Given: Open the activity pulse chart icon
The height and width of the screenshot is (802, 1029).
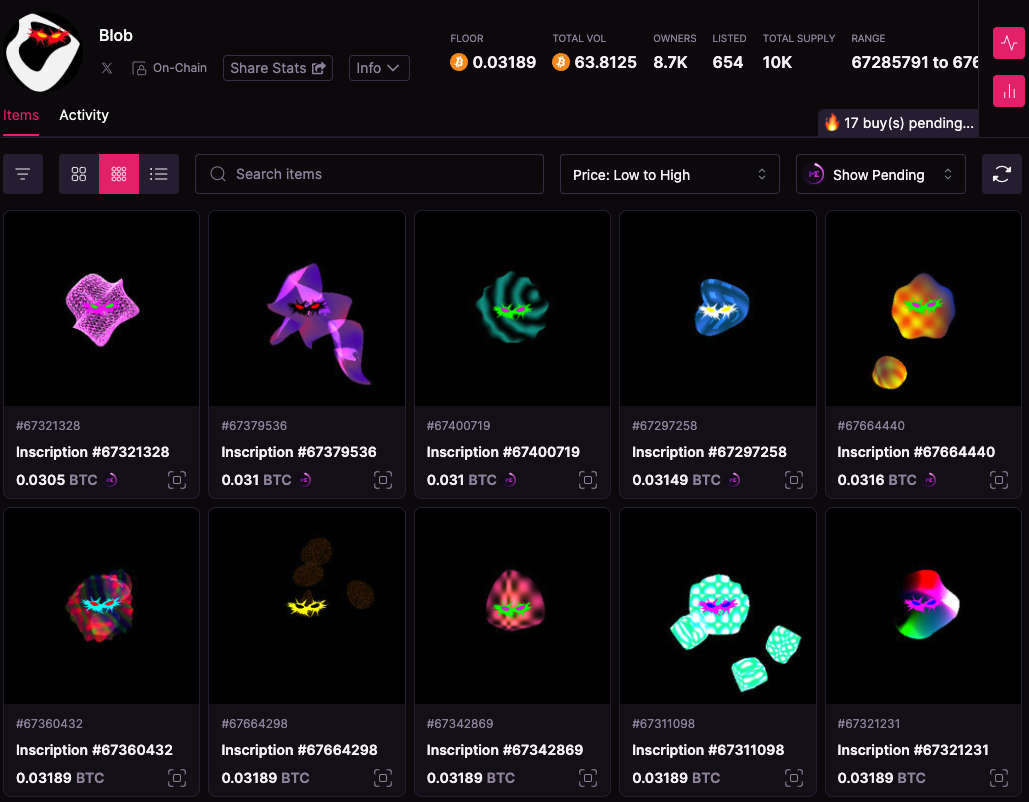Looking at the screenshot, I should 1008,44.
